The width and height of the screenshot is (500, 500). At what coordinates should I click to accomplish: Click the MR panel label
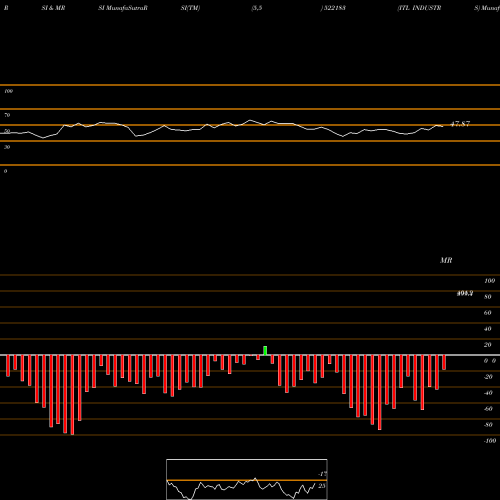click(446, 260)
